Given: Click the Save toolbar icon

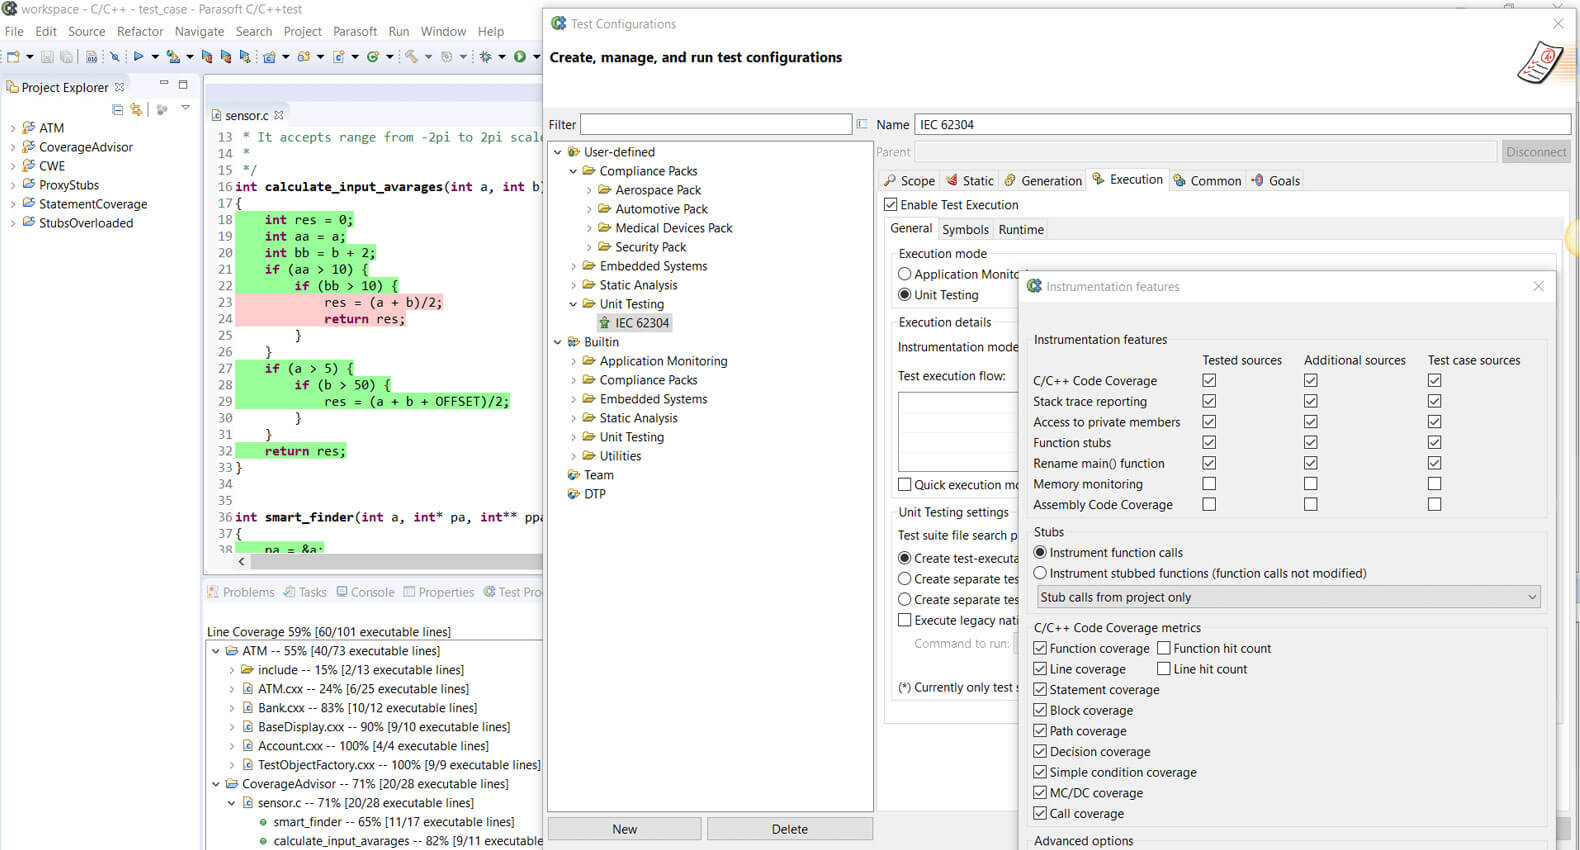Looking at the screenshot, I should (47, 57).
